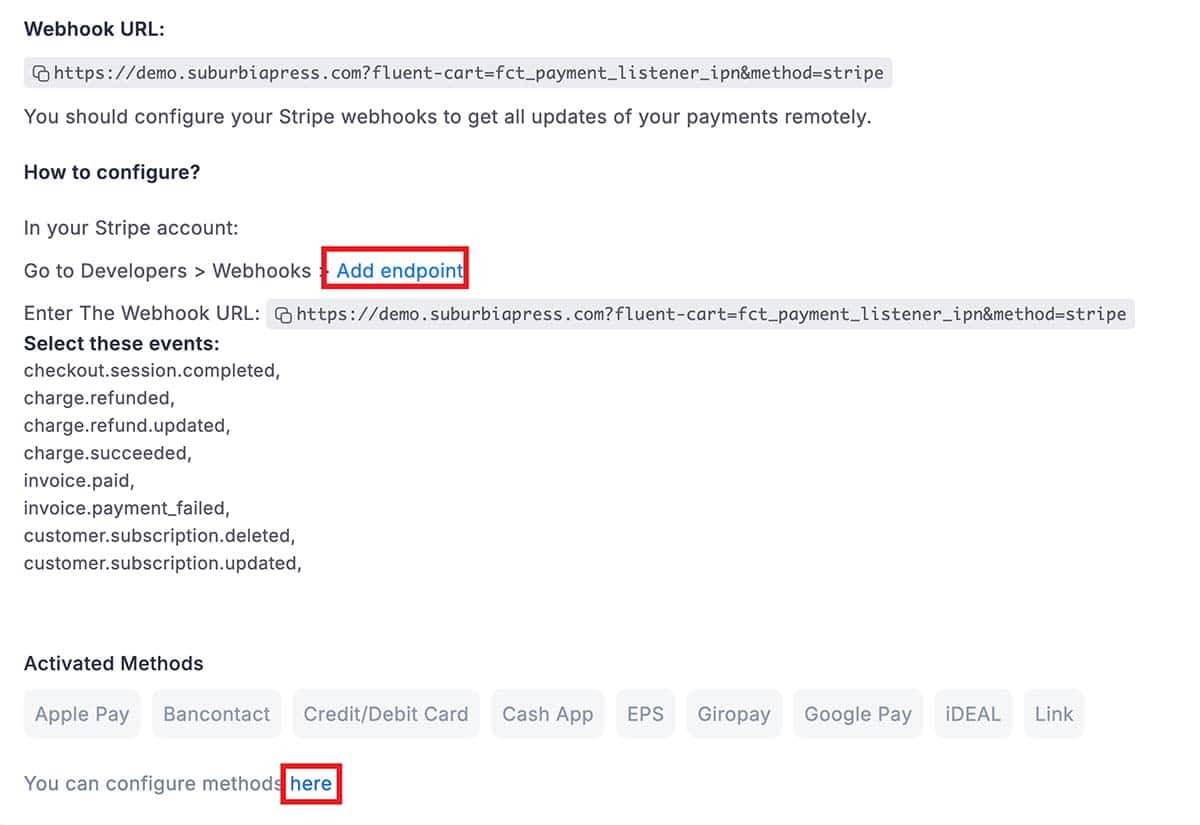Click the charge.succeeded event text

point(107,453)
